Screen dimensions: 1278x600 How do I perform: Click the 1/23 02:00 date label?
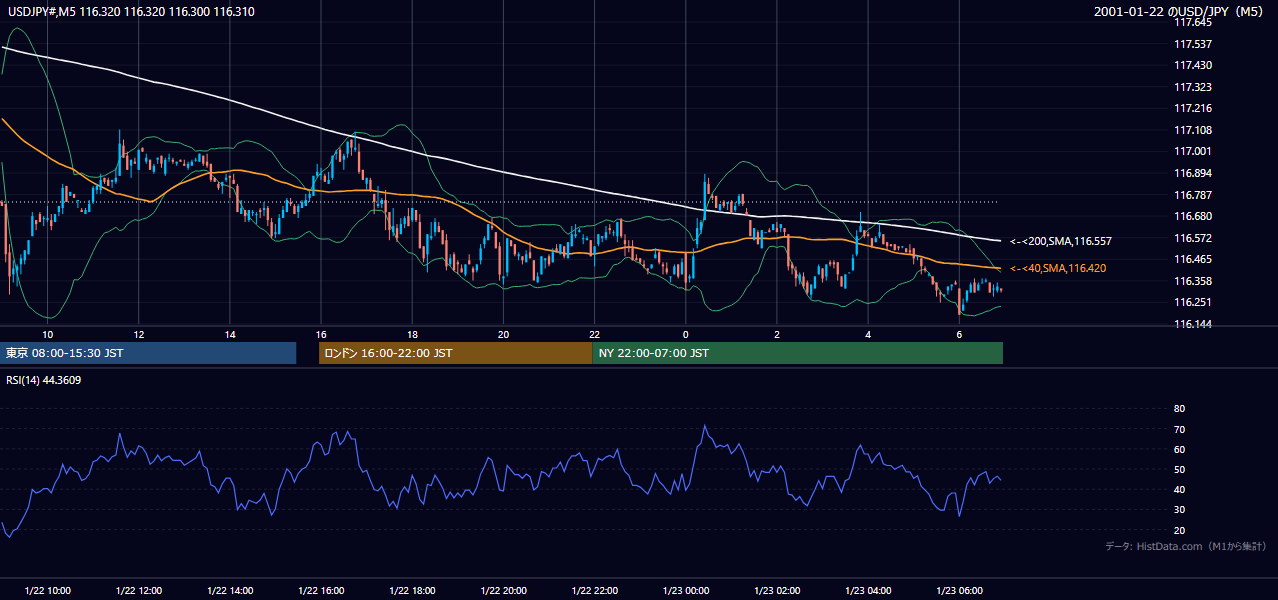click(x=777, y=590)
